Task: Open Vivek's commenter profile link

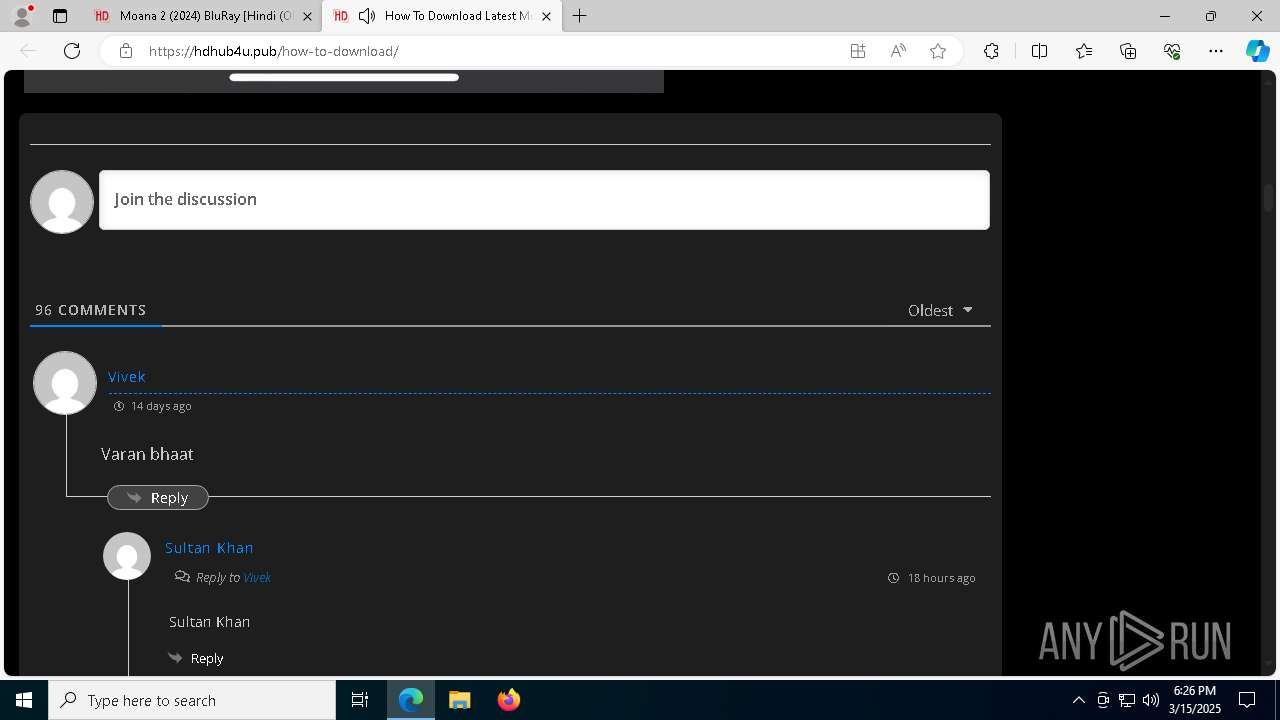Action: pyautogui.click(x=127, y=377)
